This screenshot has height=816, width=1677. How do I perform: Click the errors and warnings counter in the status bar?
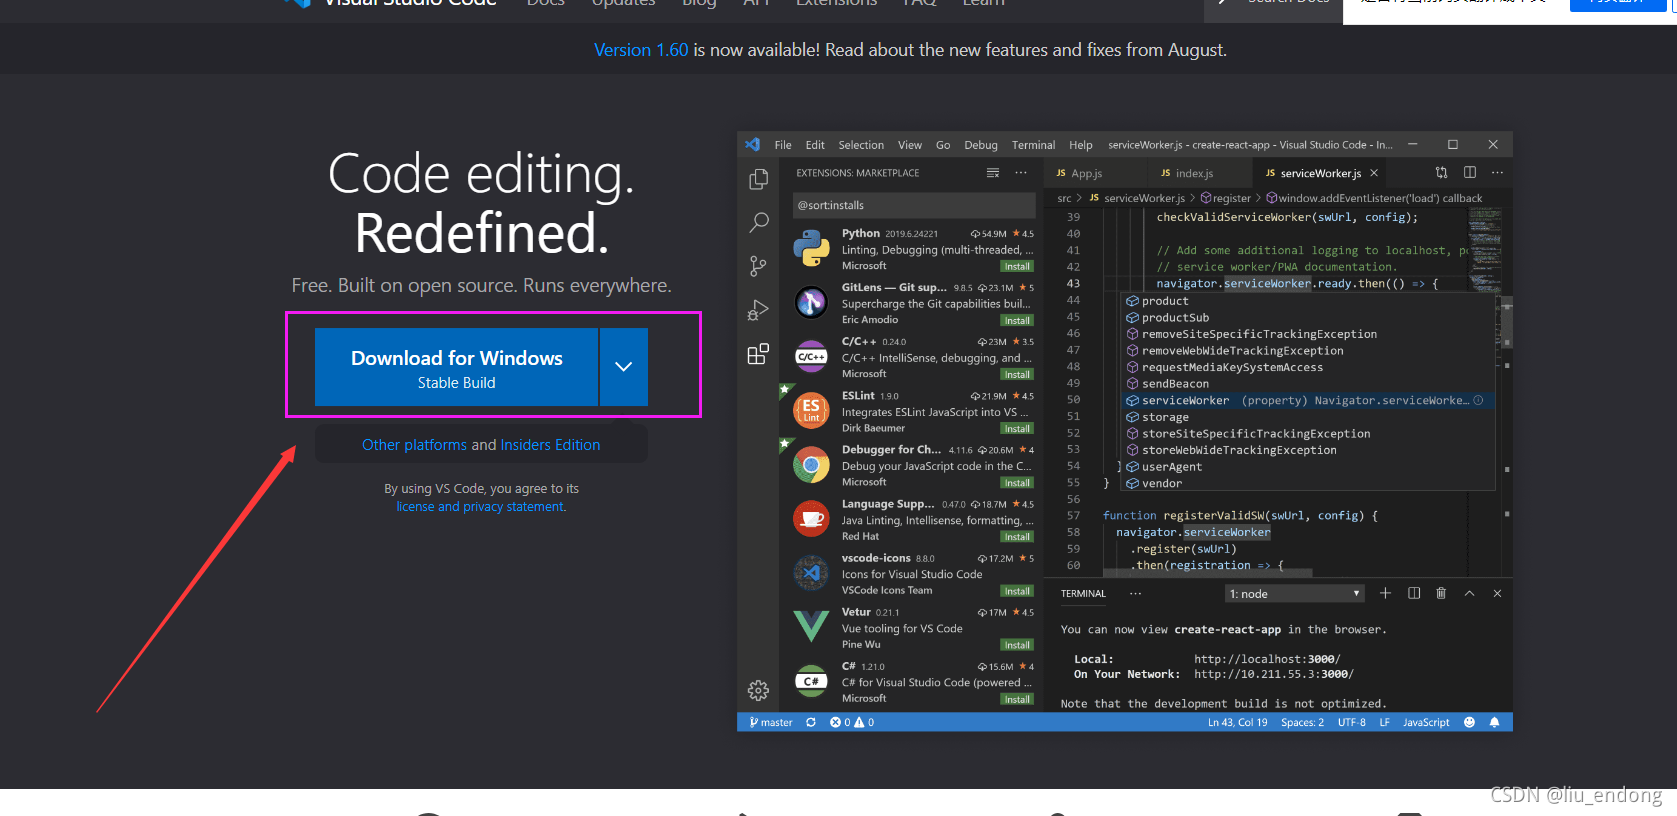pos(852,722)
